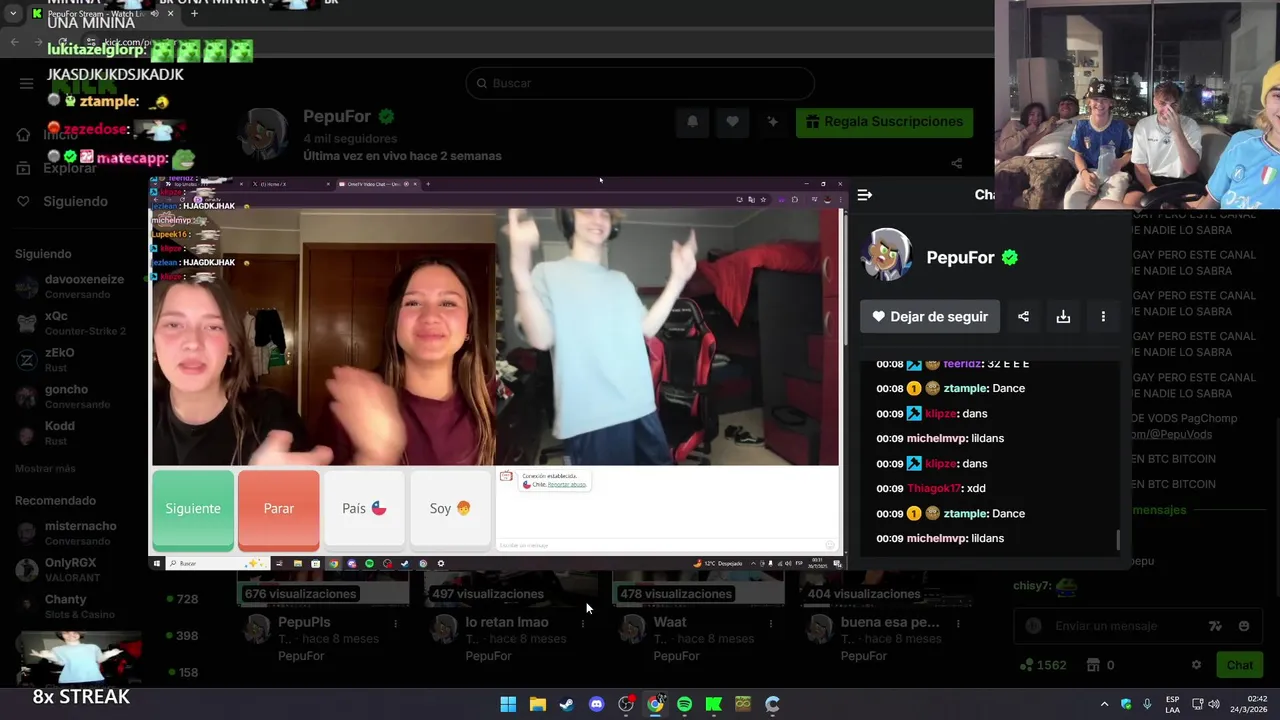Open the three-dot menu for Waat clip
This screenshot has height=720, width=1280.
(770, 623)
